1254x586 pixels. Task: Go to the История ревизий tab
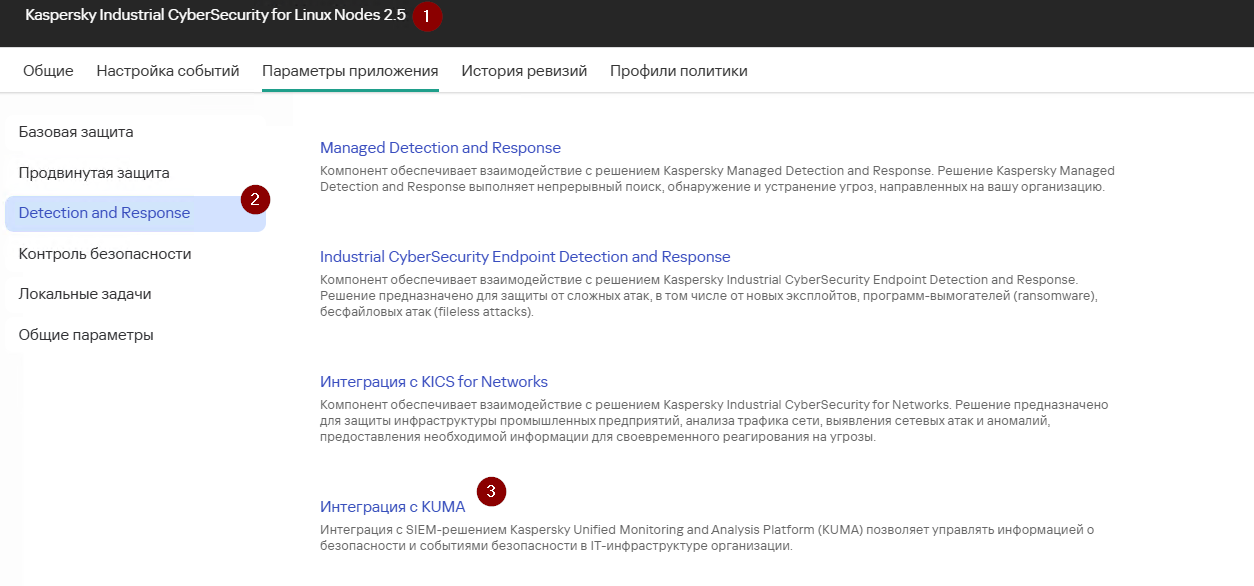(x=524, y=71)
